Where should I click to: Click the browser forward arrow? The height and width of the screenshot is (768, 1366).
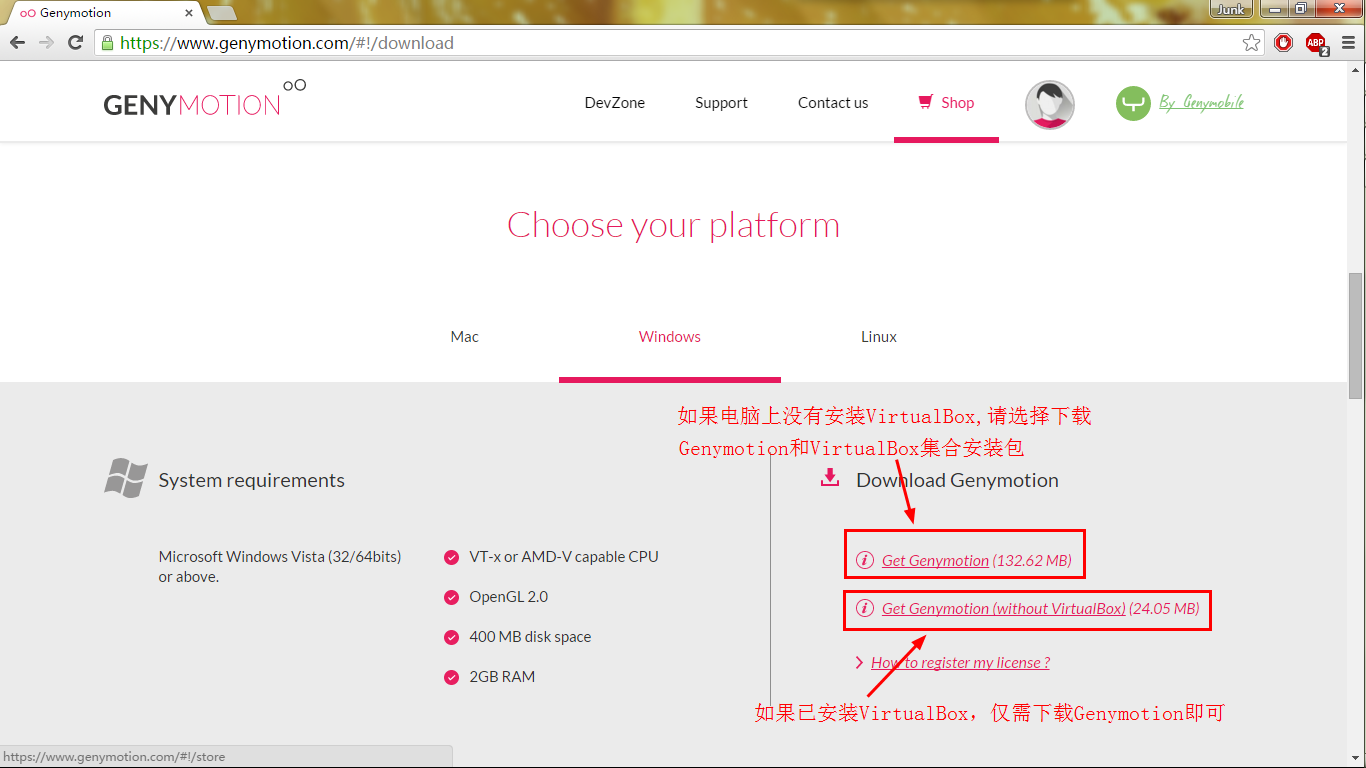click(46, 43)
